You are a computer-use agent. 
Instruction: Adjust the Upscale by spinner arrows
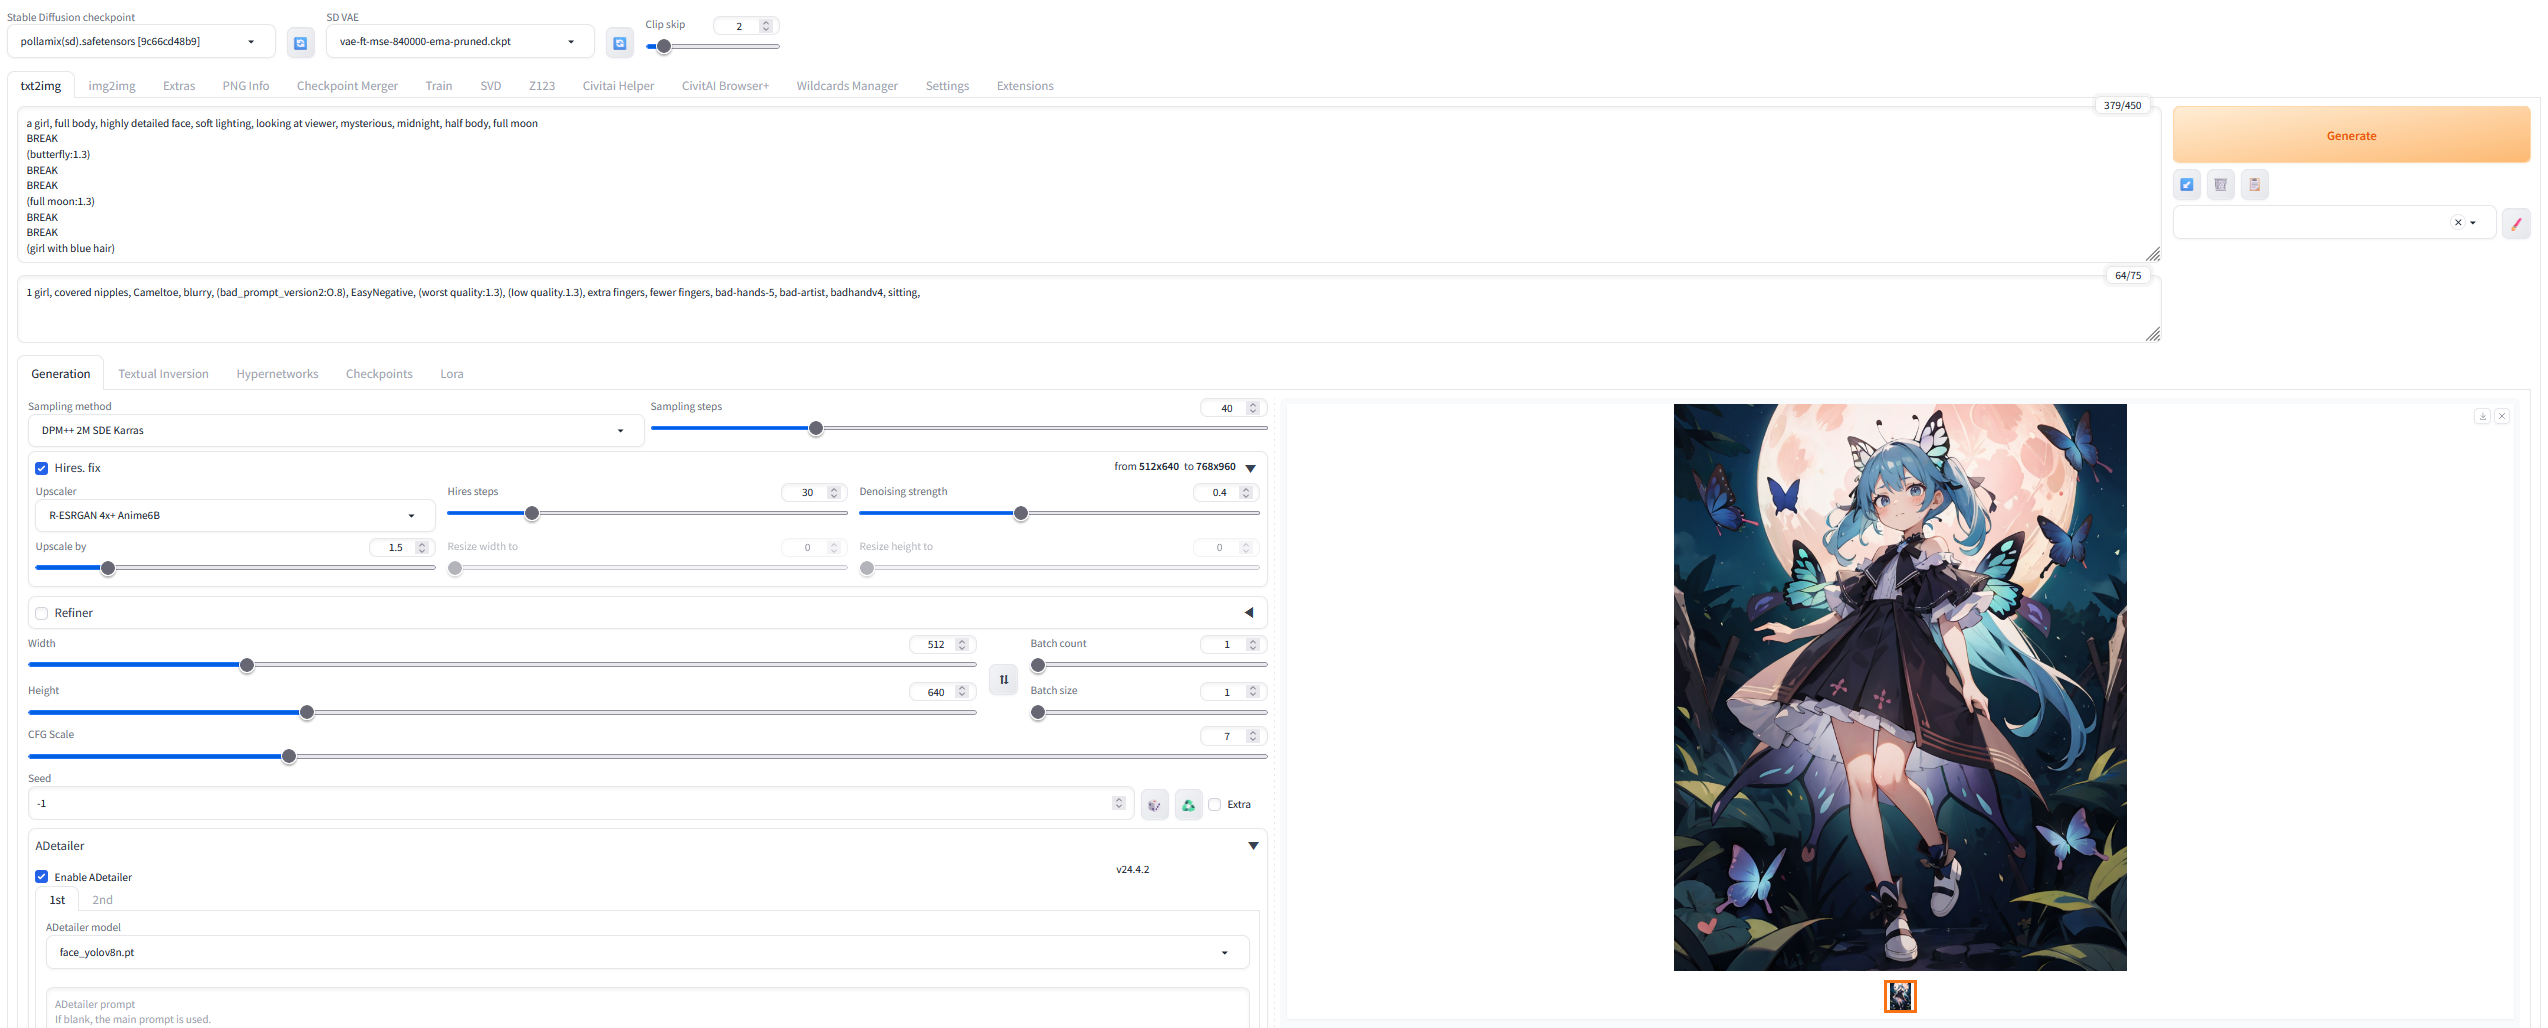[x=422, y=548]
